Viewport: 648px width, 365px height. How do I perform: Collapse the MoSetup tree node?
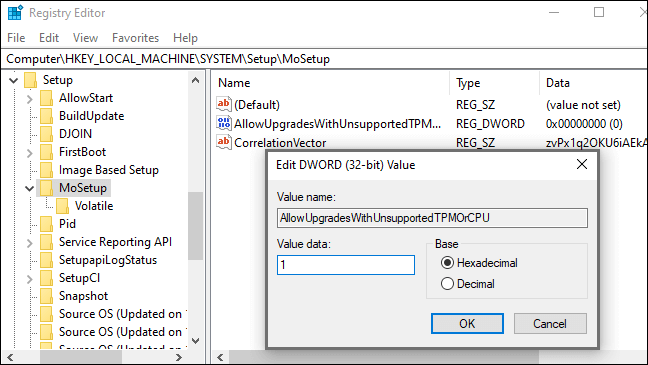click(29, 188)
